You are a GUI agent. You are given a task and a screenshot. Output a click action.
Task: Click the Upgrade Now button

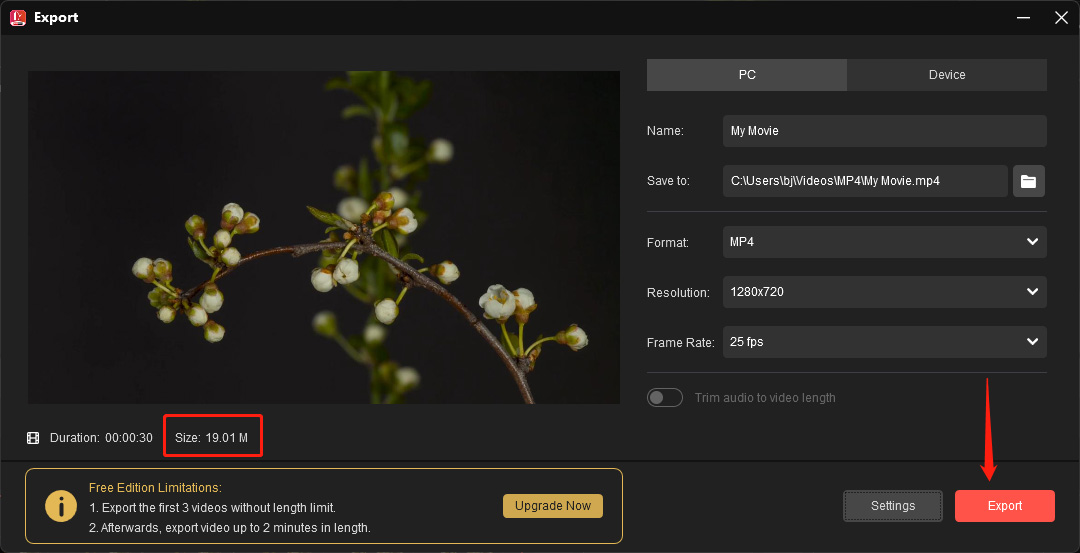(x=553, y=505)
